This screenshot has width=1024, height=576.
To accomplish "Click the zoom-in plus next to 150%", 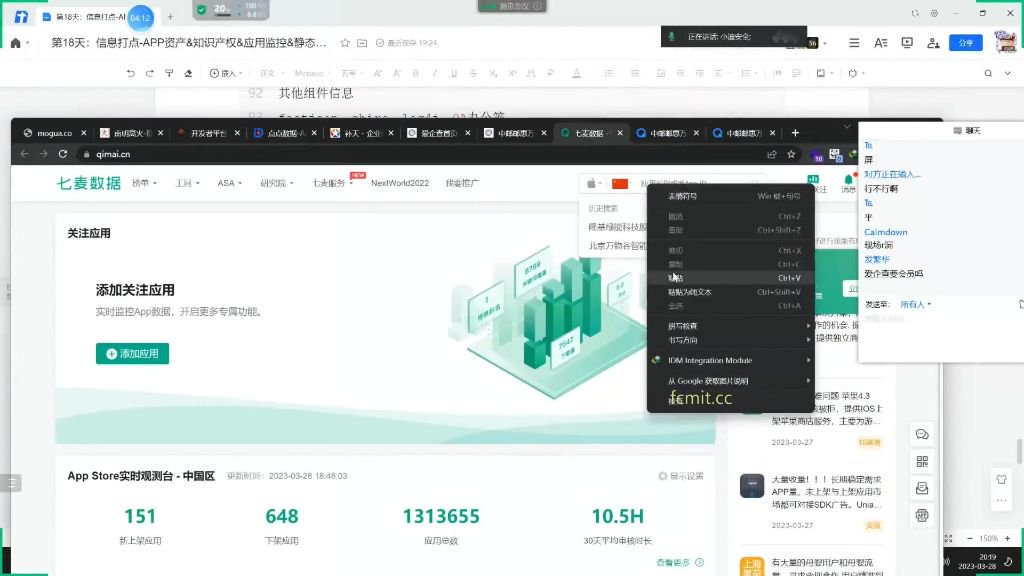I will tap(1008, 538).
